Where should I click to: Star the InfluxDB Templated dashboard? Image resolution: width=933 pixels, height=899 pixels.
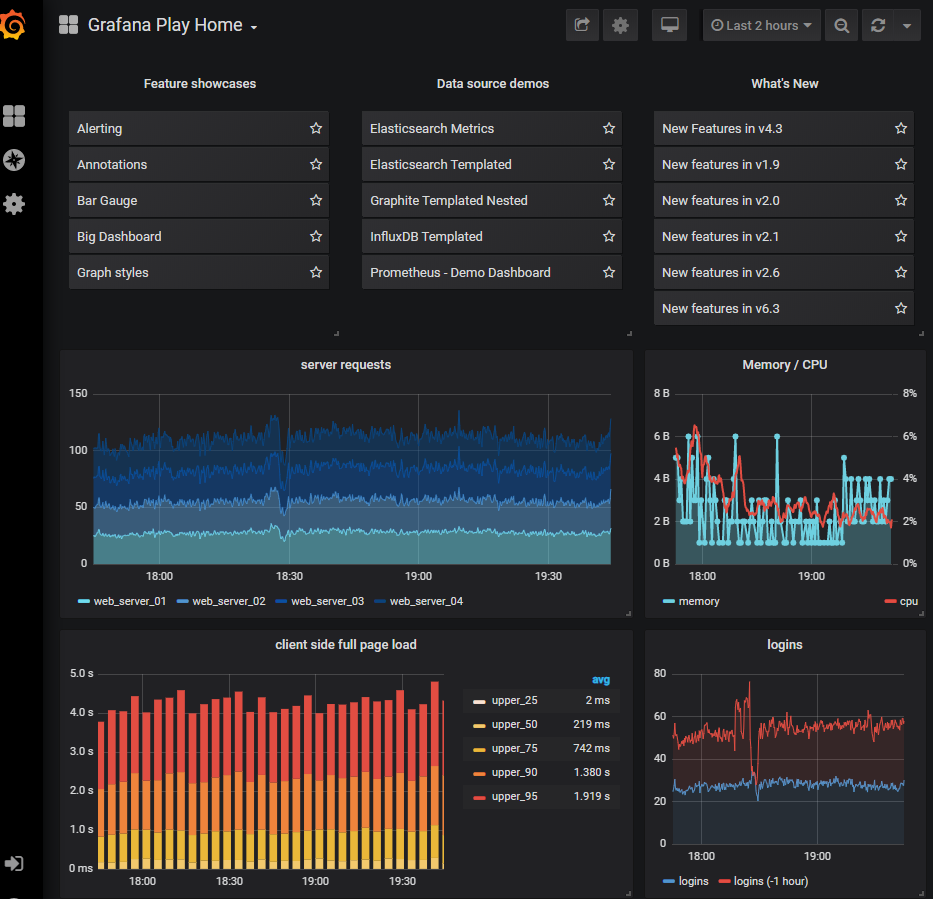(609, 236)
